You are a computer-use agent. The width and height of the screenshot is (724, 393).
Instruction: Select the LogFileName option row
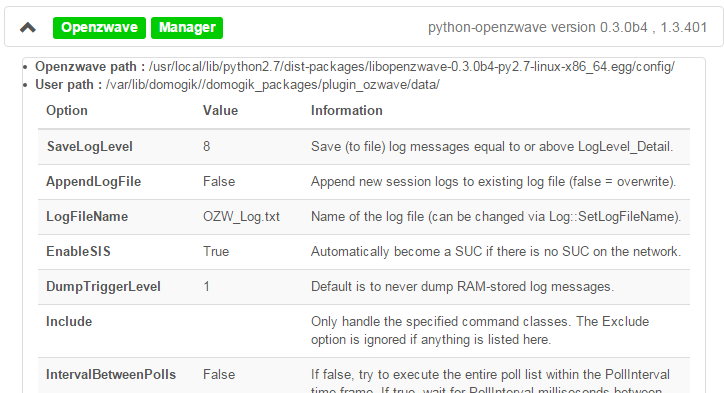click(364, 217)
